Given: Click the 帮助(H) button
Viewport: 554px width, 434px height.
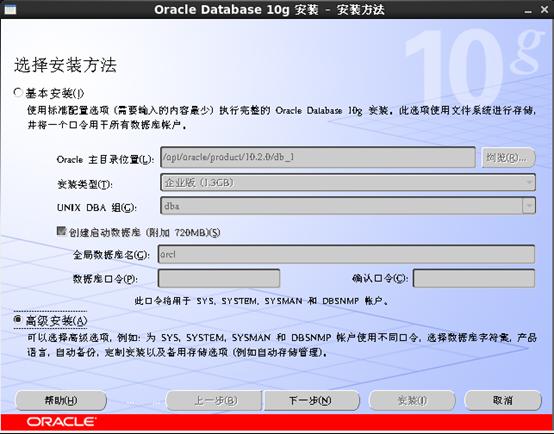Looking at the screenshot, I should pos(61,400).
